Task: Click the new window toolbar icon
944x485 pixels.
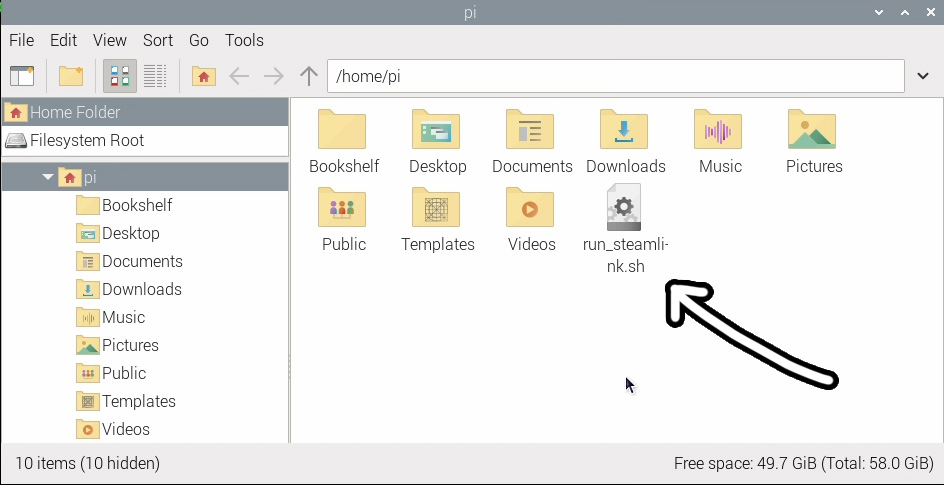Action: pos(22,76)
